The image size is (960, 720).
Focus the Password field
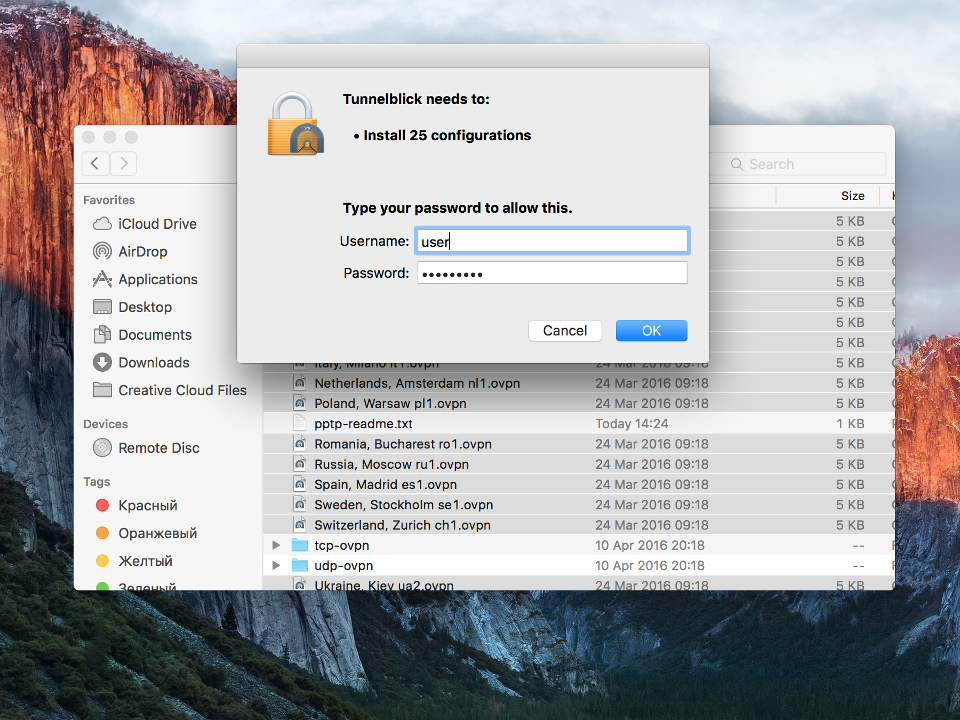coord(552,273)
